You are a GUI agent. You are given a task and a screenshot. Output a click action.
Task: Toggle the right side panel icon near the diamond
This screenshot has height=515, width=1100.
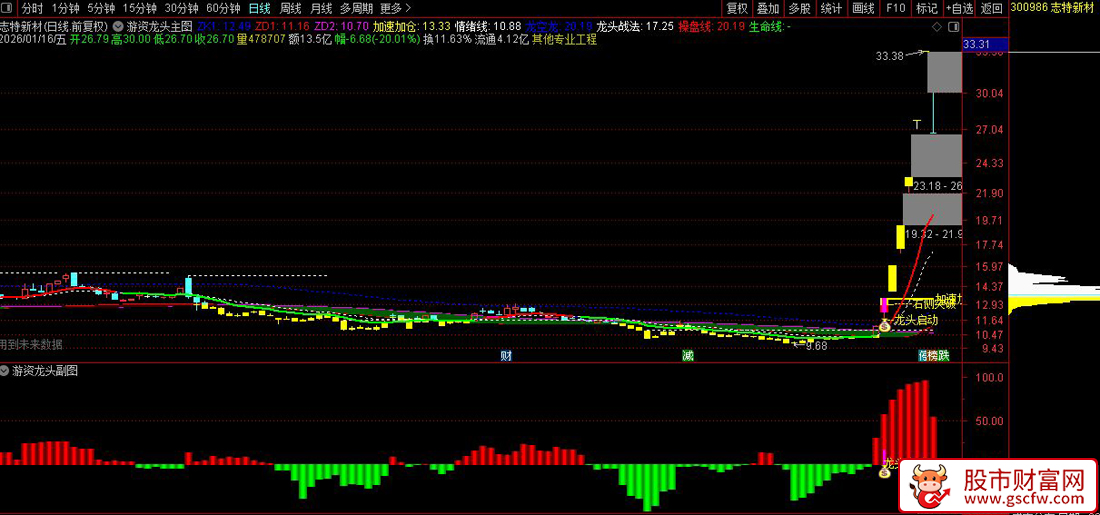click(x=953, y=27)
